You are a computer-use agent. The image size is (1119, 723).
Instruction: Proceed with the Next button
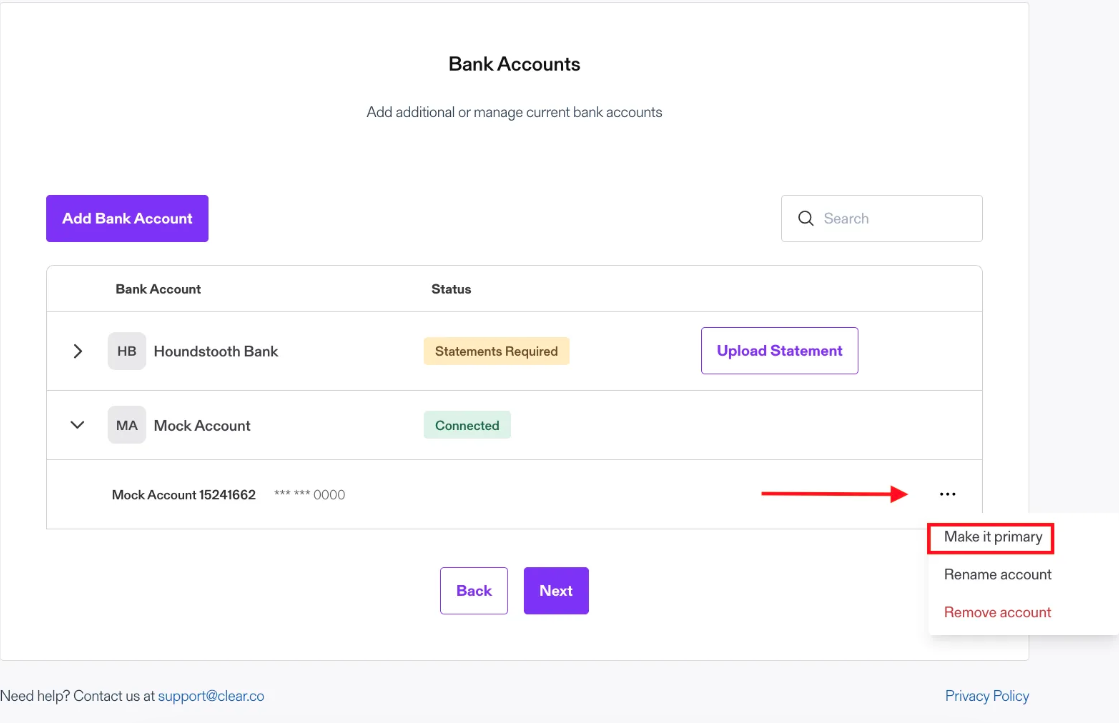pos(556,591)
